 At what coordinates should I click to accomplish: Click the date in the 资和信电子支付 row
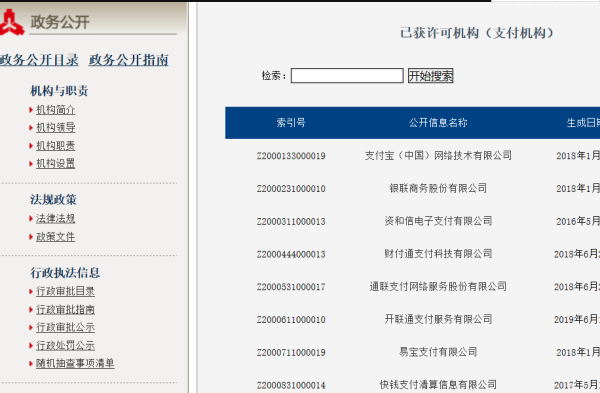point(578,222)
